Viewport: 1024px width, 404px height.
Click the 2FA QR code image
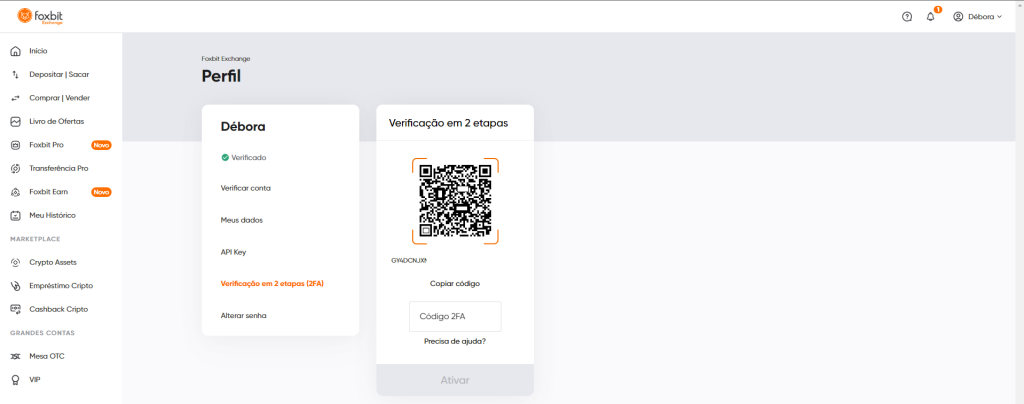click(455, 200)
